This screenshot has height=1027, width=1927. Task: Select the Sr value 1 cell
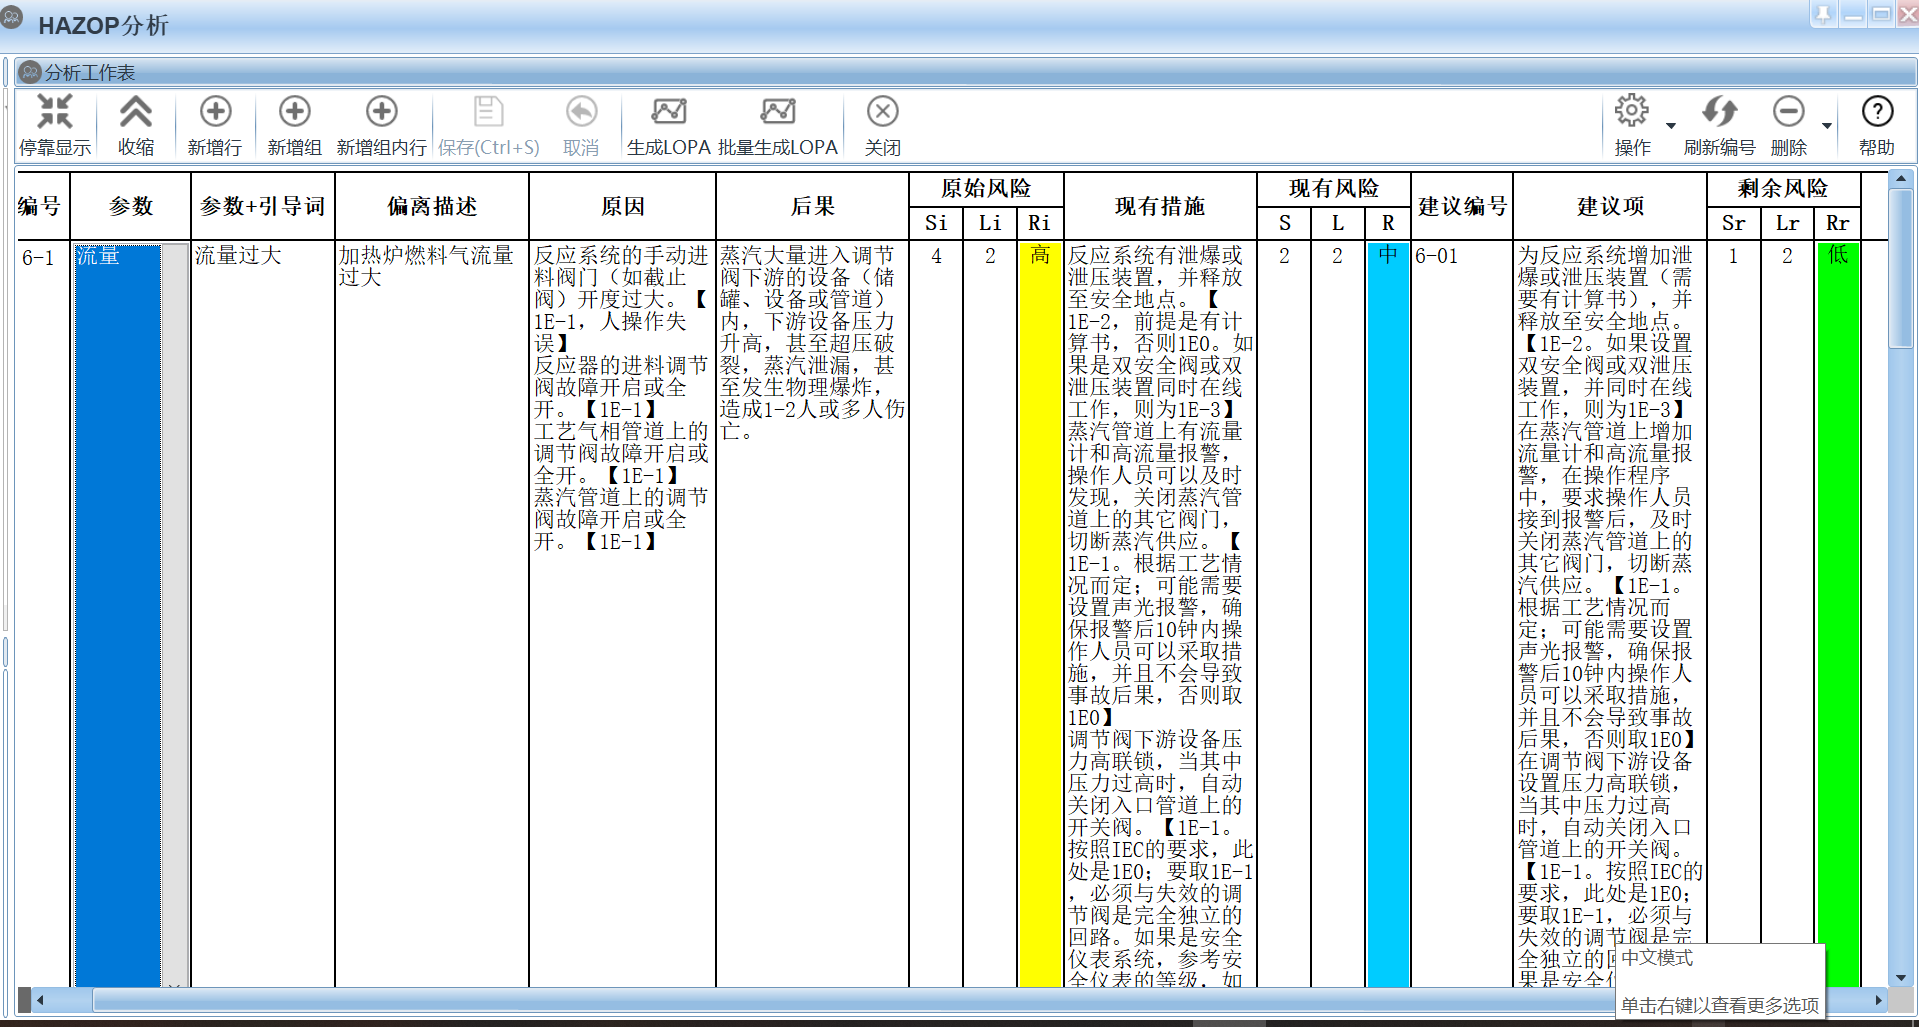click(1734, 614)
